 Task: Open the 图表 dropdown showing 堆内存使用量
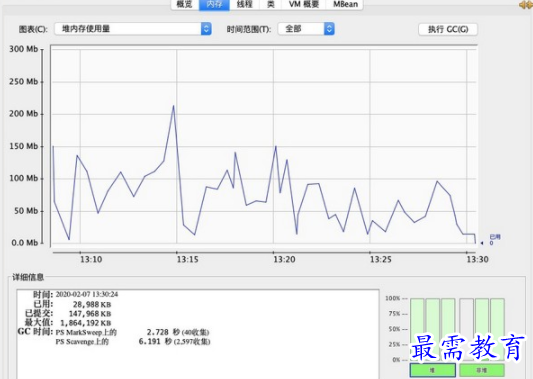tap(133, 29)
